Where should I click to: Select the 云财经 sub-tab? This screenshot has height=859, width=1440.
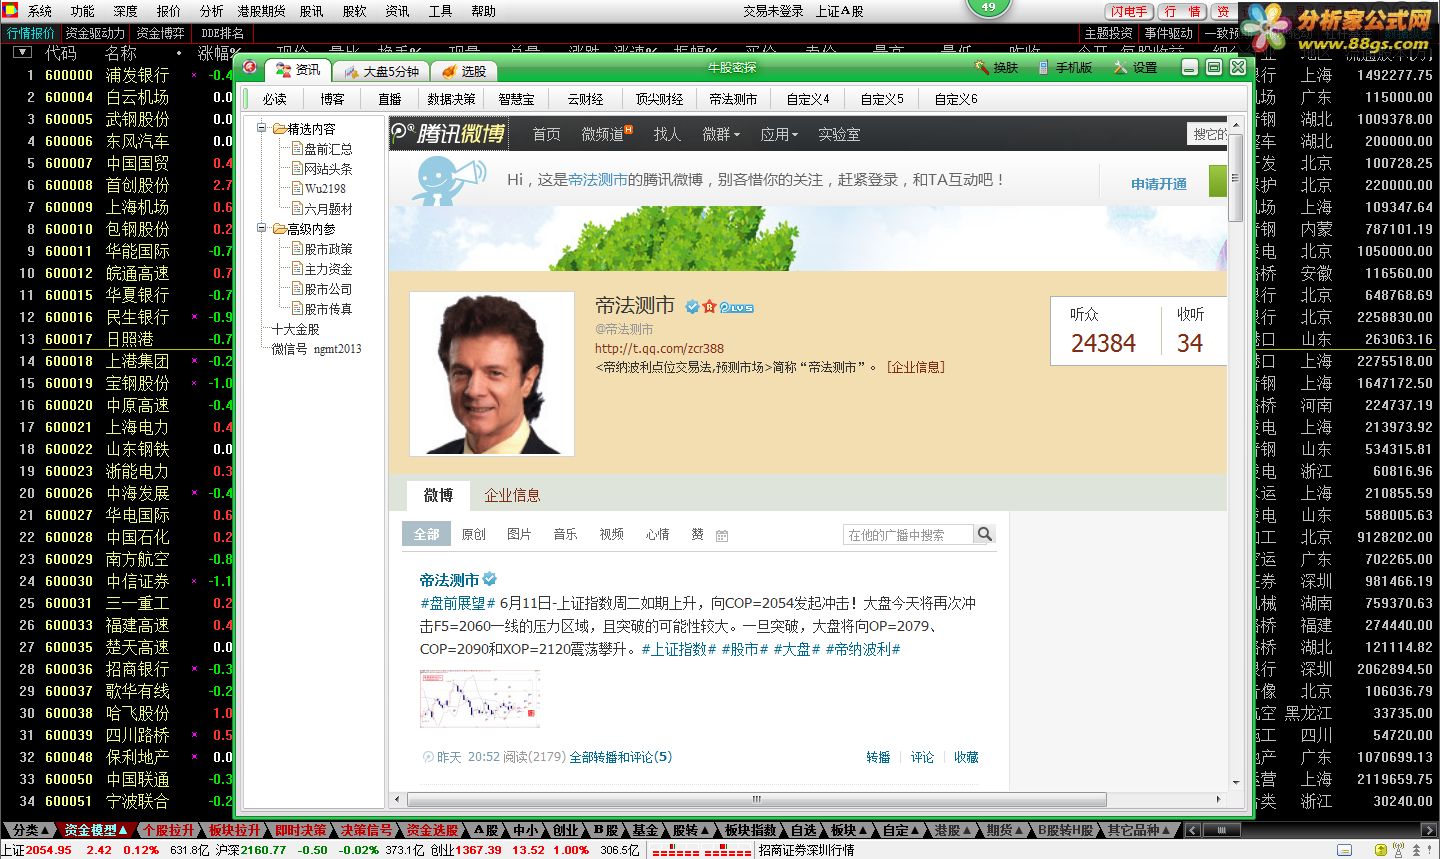point(585,99)
